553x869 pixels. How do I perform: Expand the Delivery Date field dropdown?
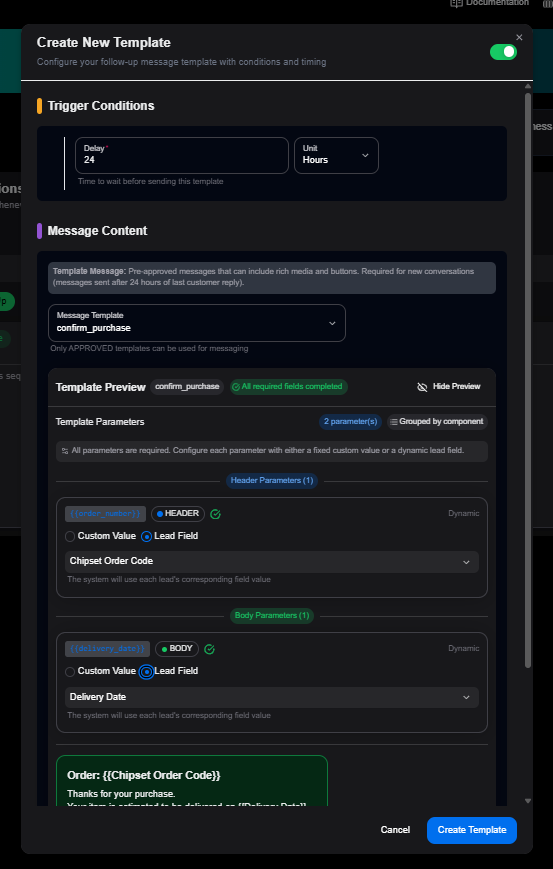(272, 697)
